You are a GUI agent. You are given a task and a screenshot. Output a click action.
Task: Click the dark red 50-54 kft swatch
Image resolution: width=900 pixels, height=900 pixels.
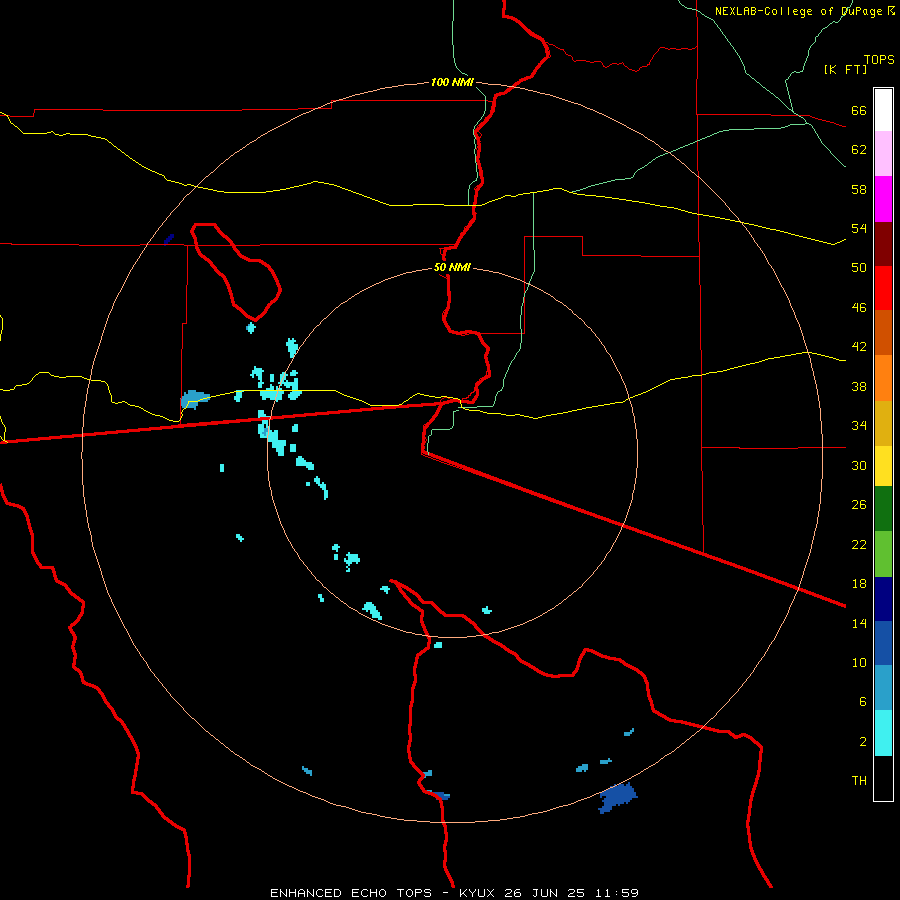pyautogui.click(x=883, y=244)
